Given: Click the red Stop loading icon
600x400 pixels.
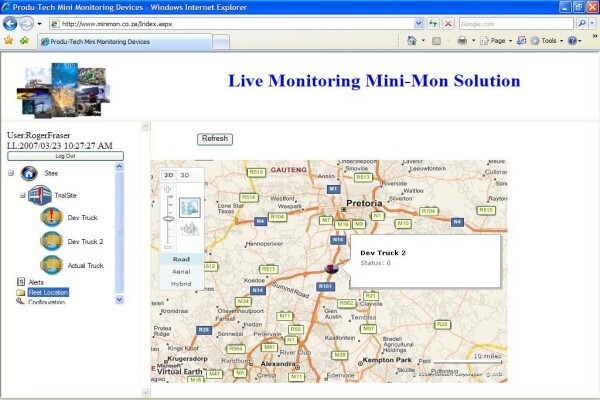Looking at the screenshot, I should pos(448,24).
